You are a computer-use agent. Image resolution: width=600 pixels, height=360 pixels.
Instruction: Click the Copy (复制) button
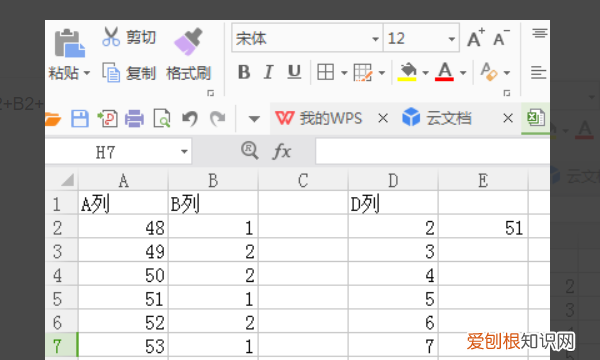[x=129, y=73]
